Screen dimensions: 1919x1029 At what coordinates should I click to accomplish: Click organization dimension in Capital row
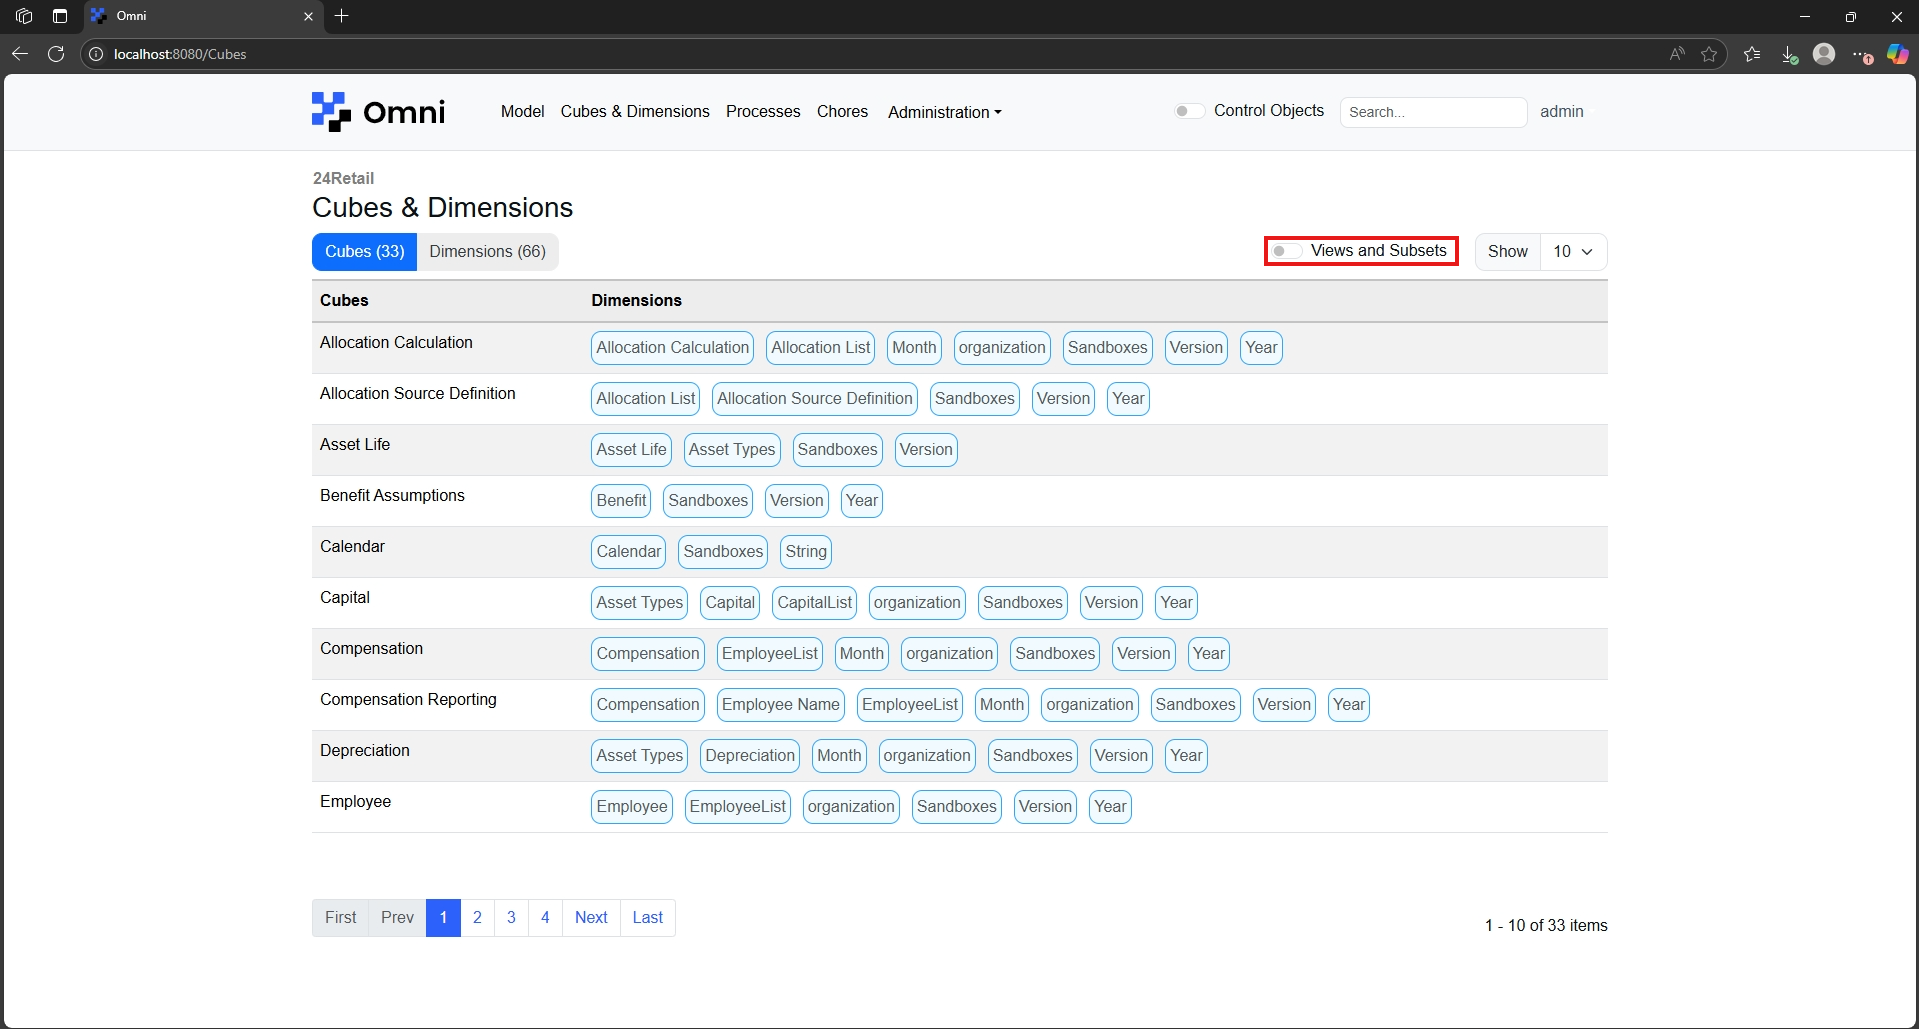click(x=917, y=603)
